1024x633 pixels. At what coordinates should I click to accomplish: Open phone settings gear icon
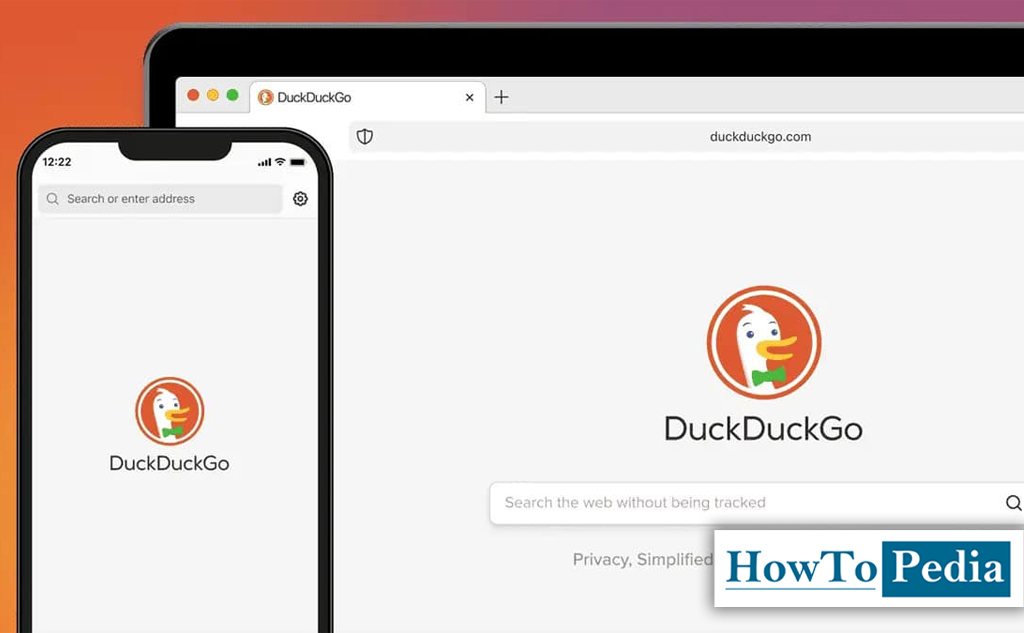300,199
